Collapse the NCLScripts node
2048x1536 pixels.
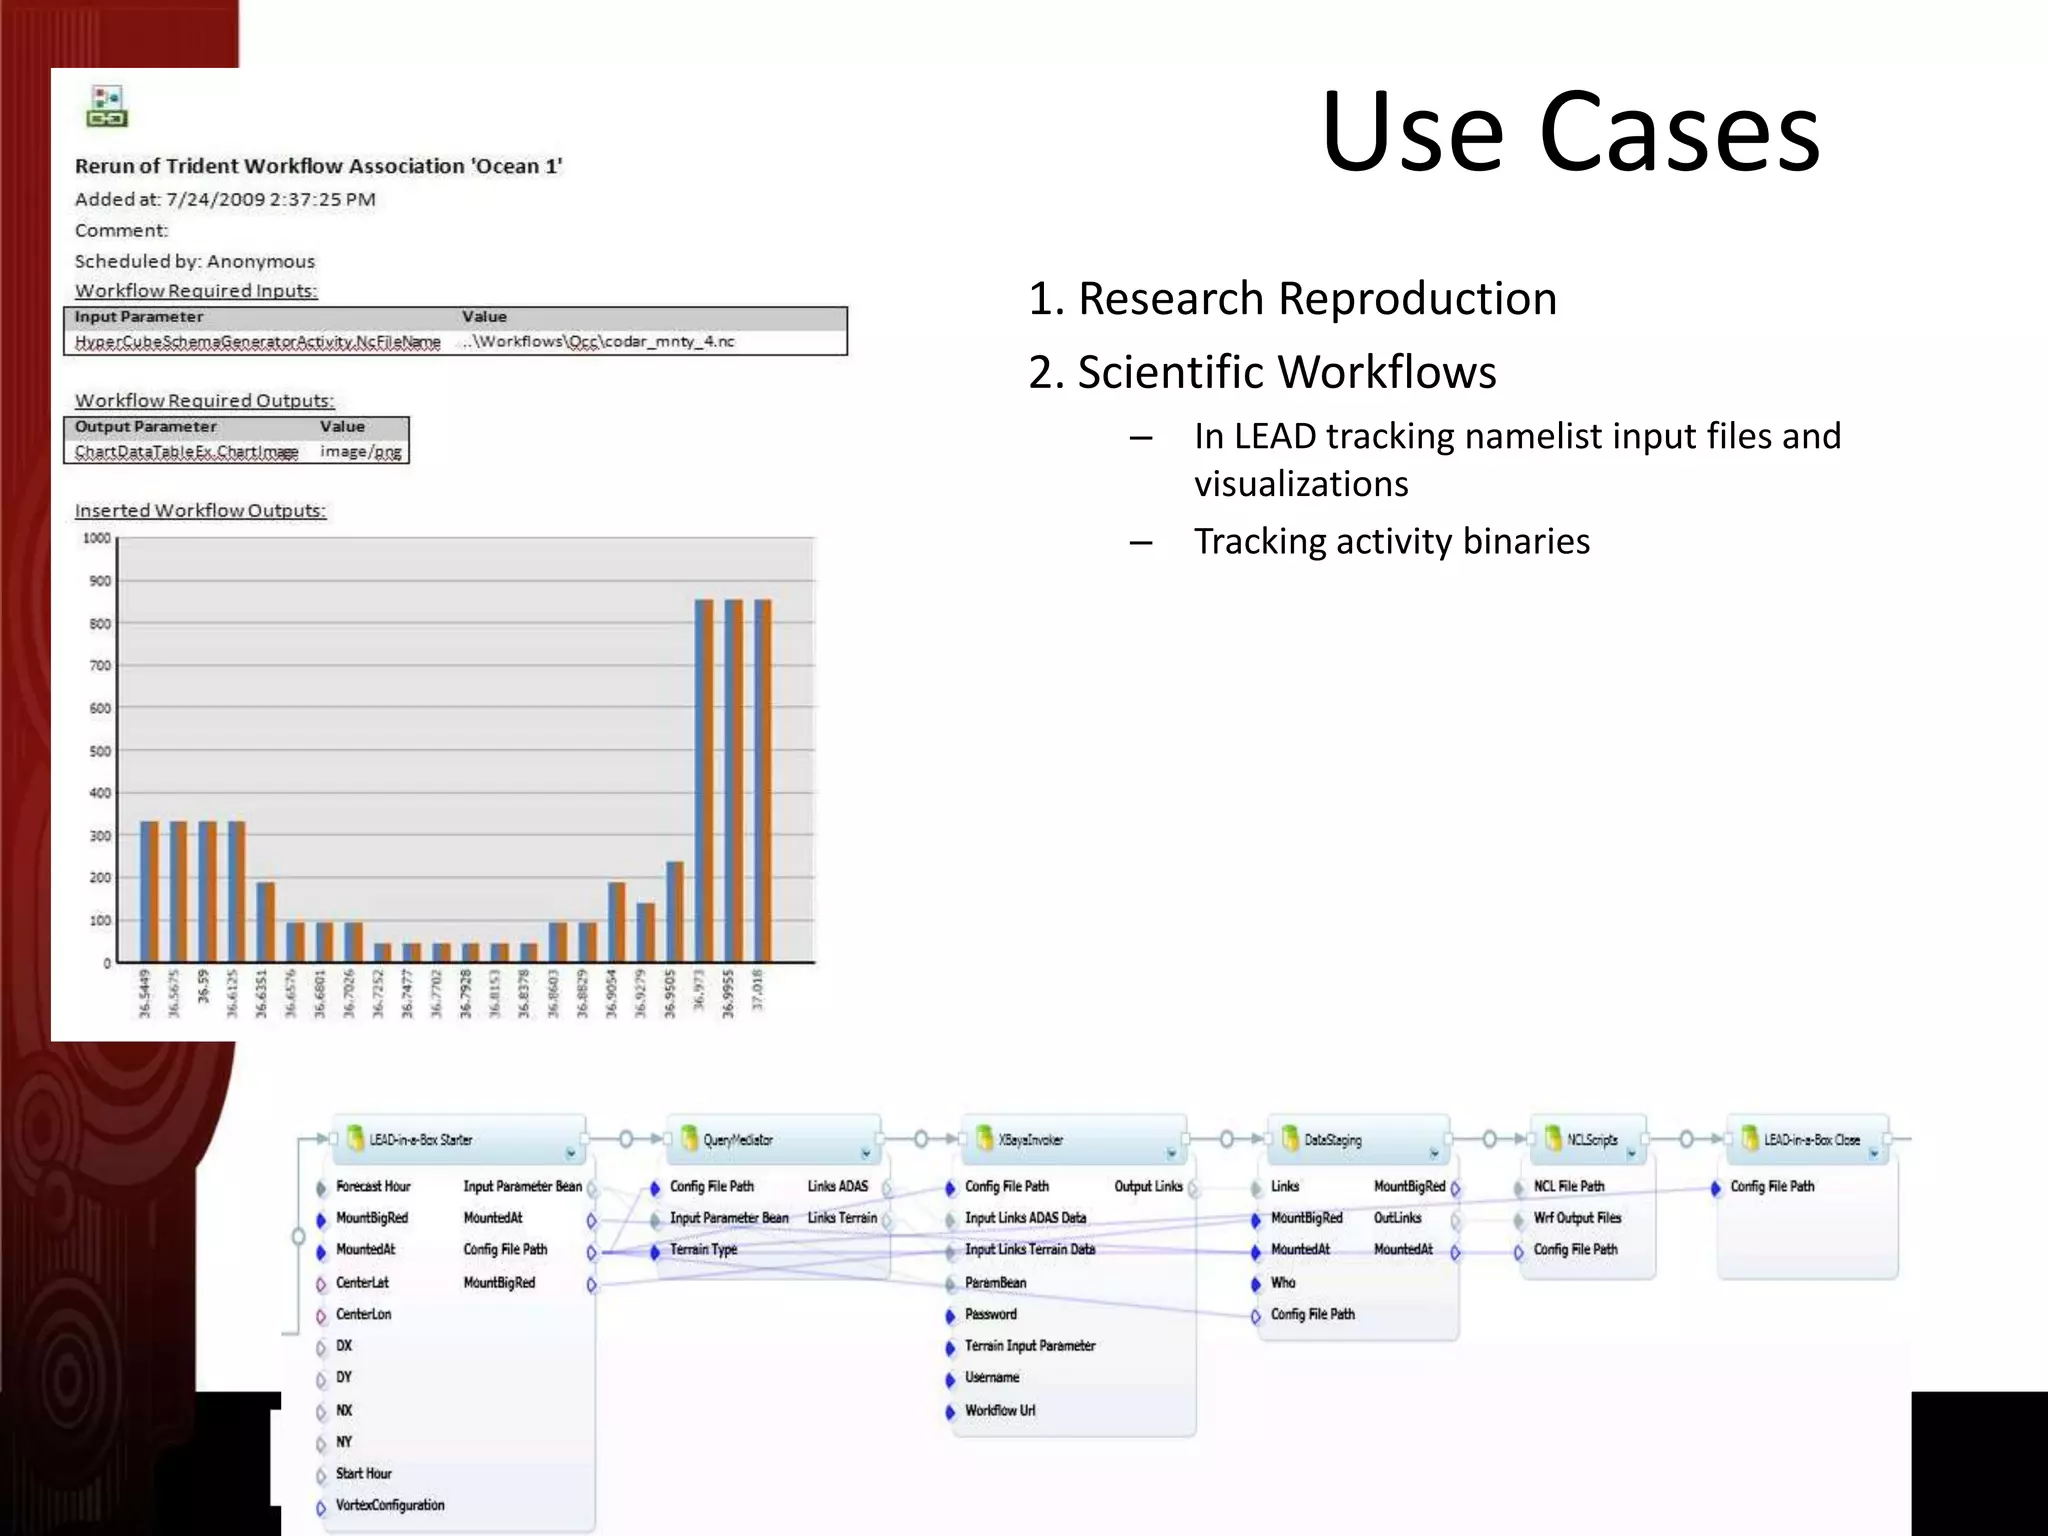[x=1631, y=1153]
